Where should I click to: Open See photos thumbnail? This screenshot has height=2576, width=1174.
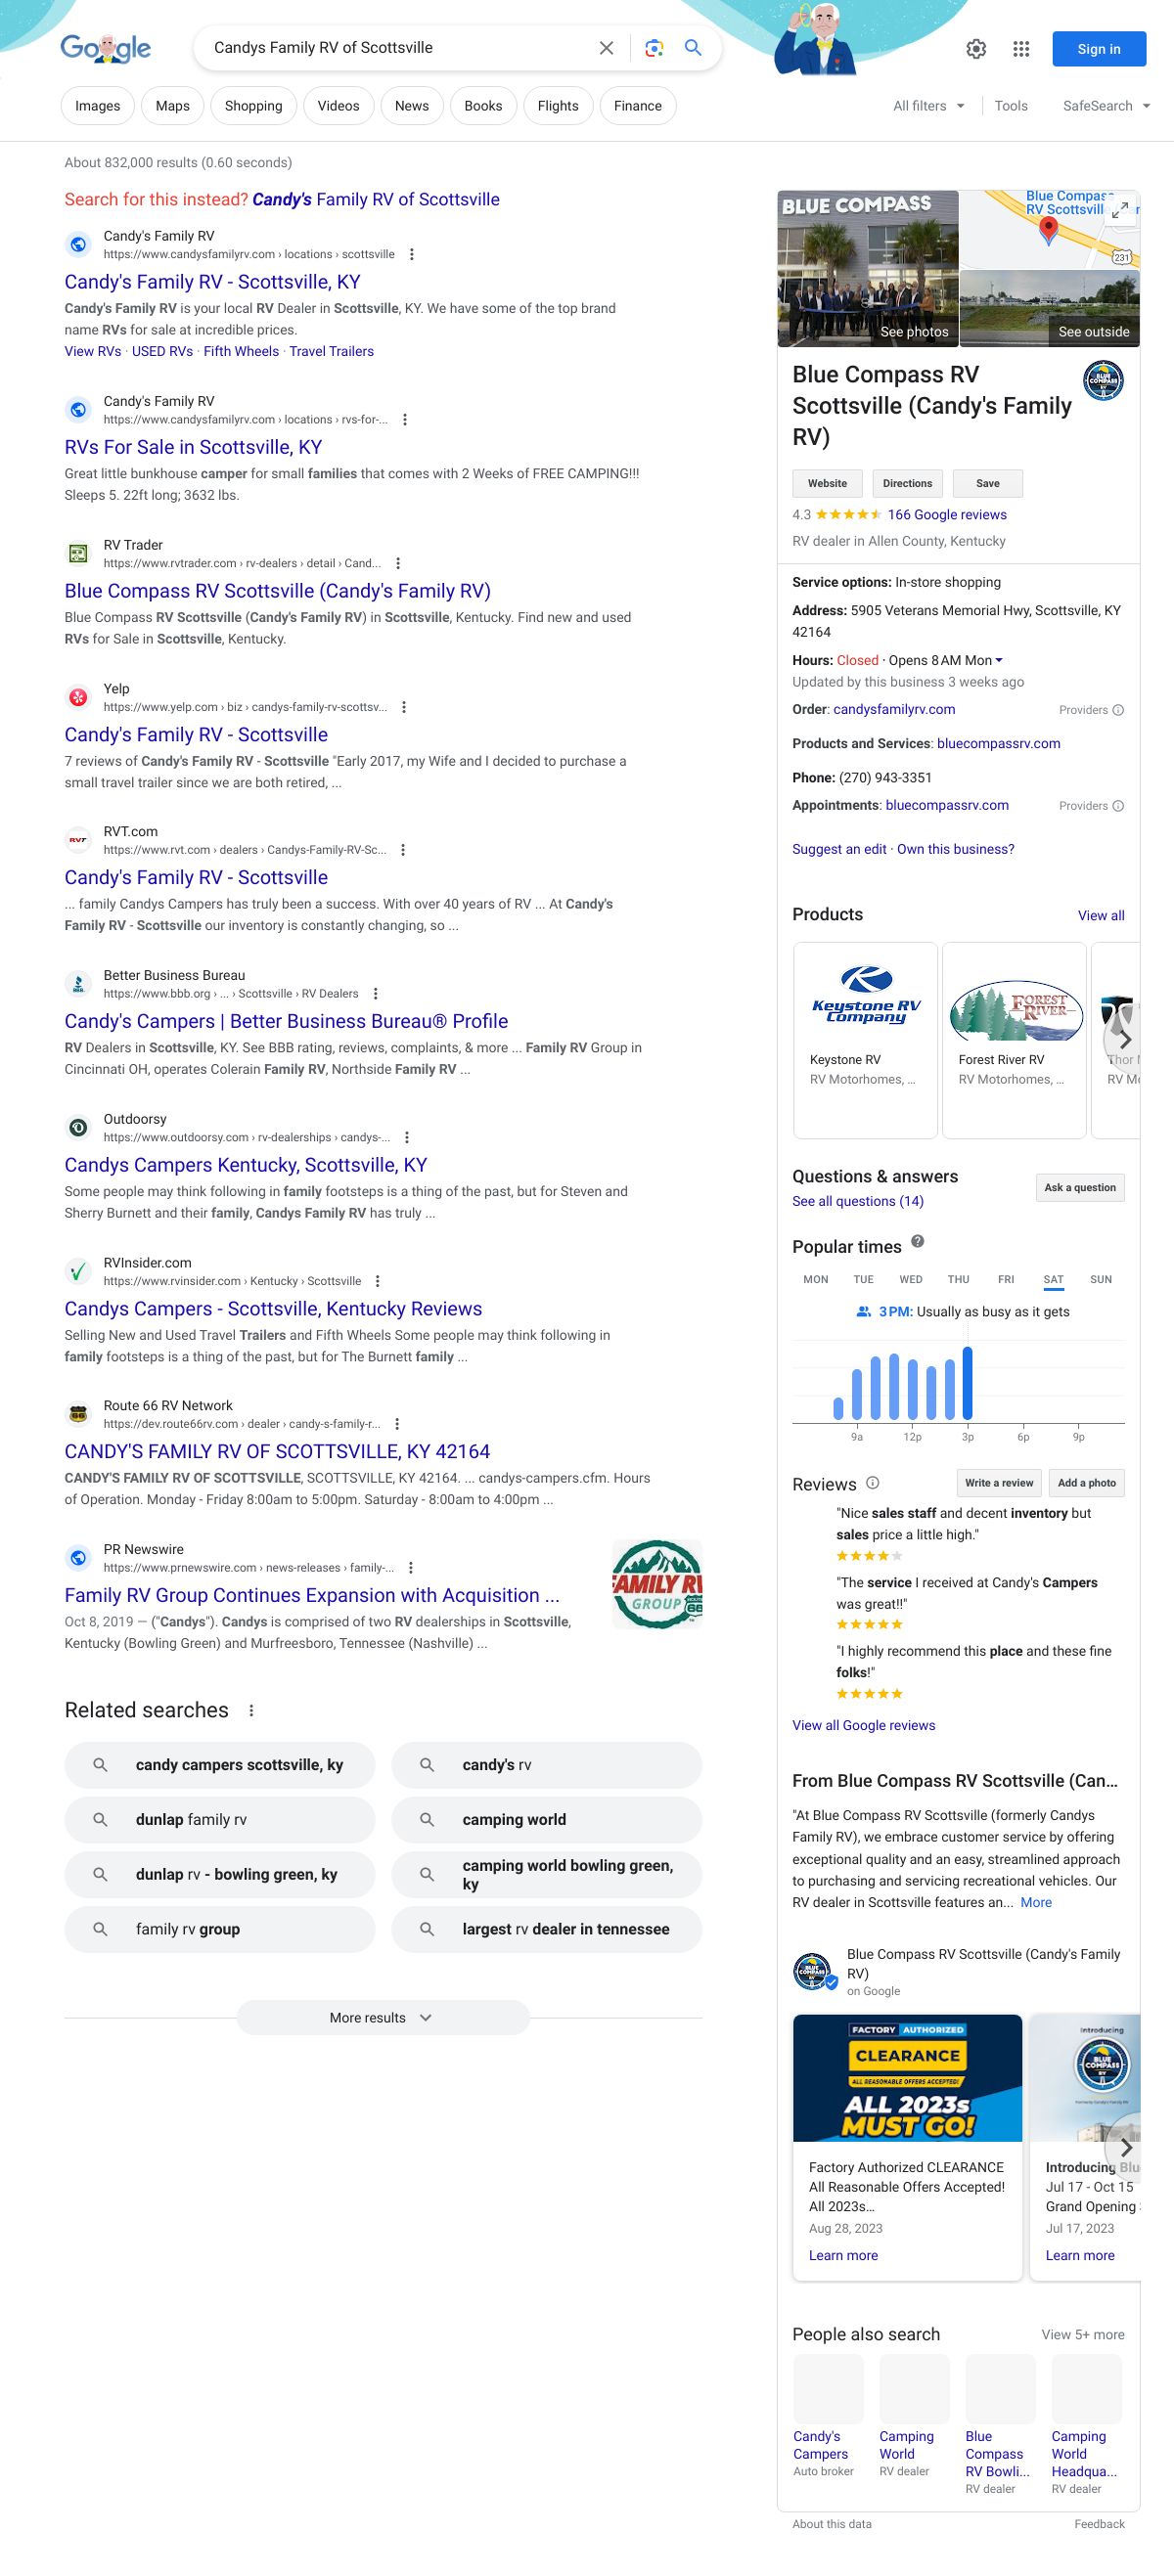868,268
